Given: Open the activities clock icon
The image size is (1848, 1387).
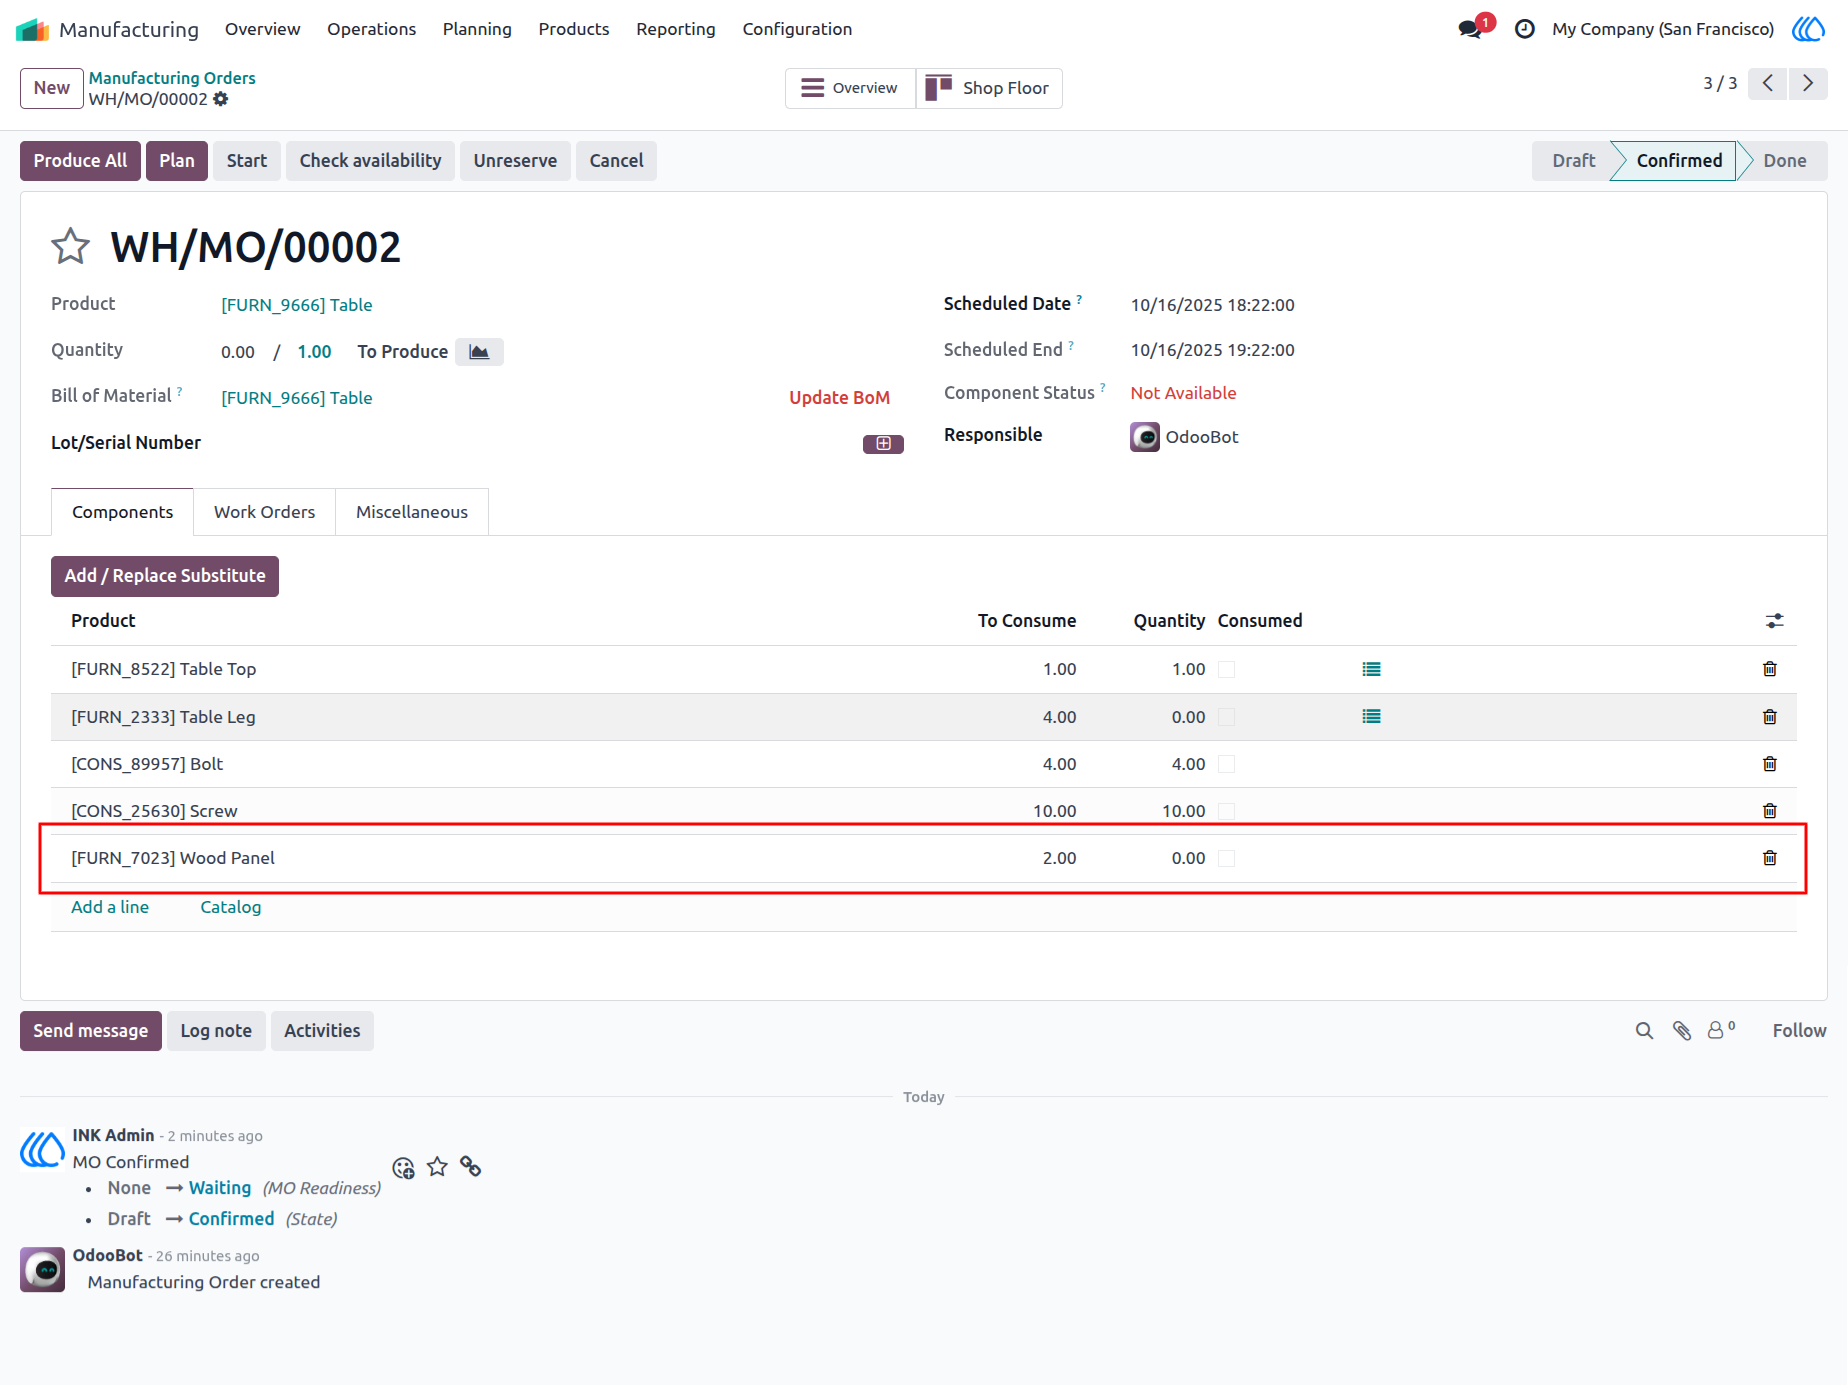Looking at the screenshot, I should click(1524, 29).
